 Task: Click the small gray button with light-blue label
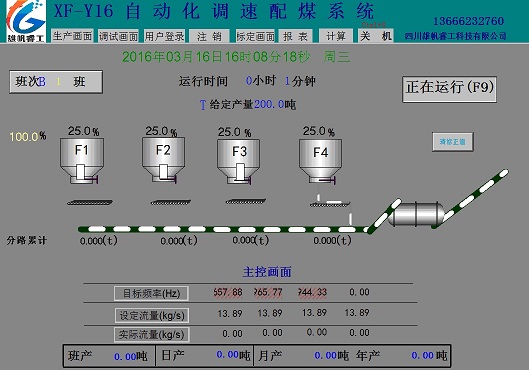(x=453, y=142)
